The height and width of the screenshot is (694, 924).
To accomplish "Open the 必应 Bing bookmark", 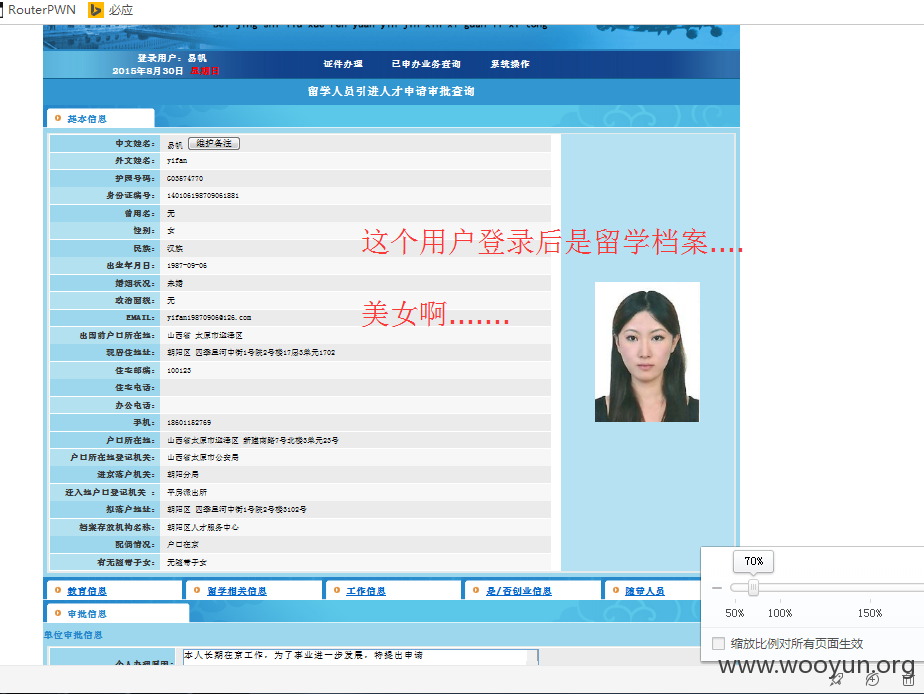I will coord(111,10).
